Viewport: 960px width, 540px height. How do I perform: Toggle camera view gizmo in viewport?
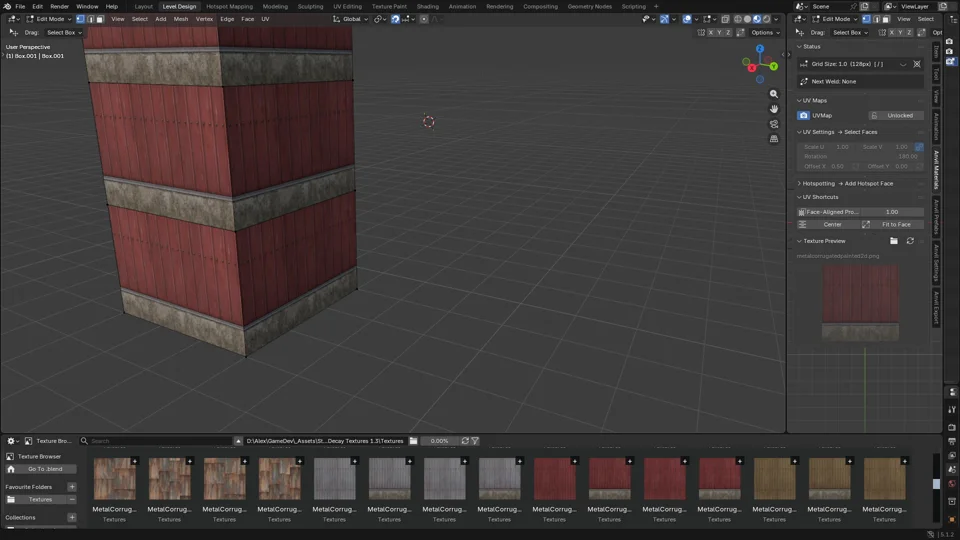(774, 124)
